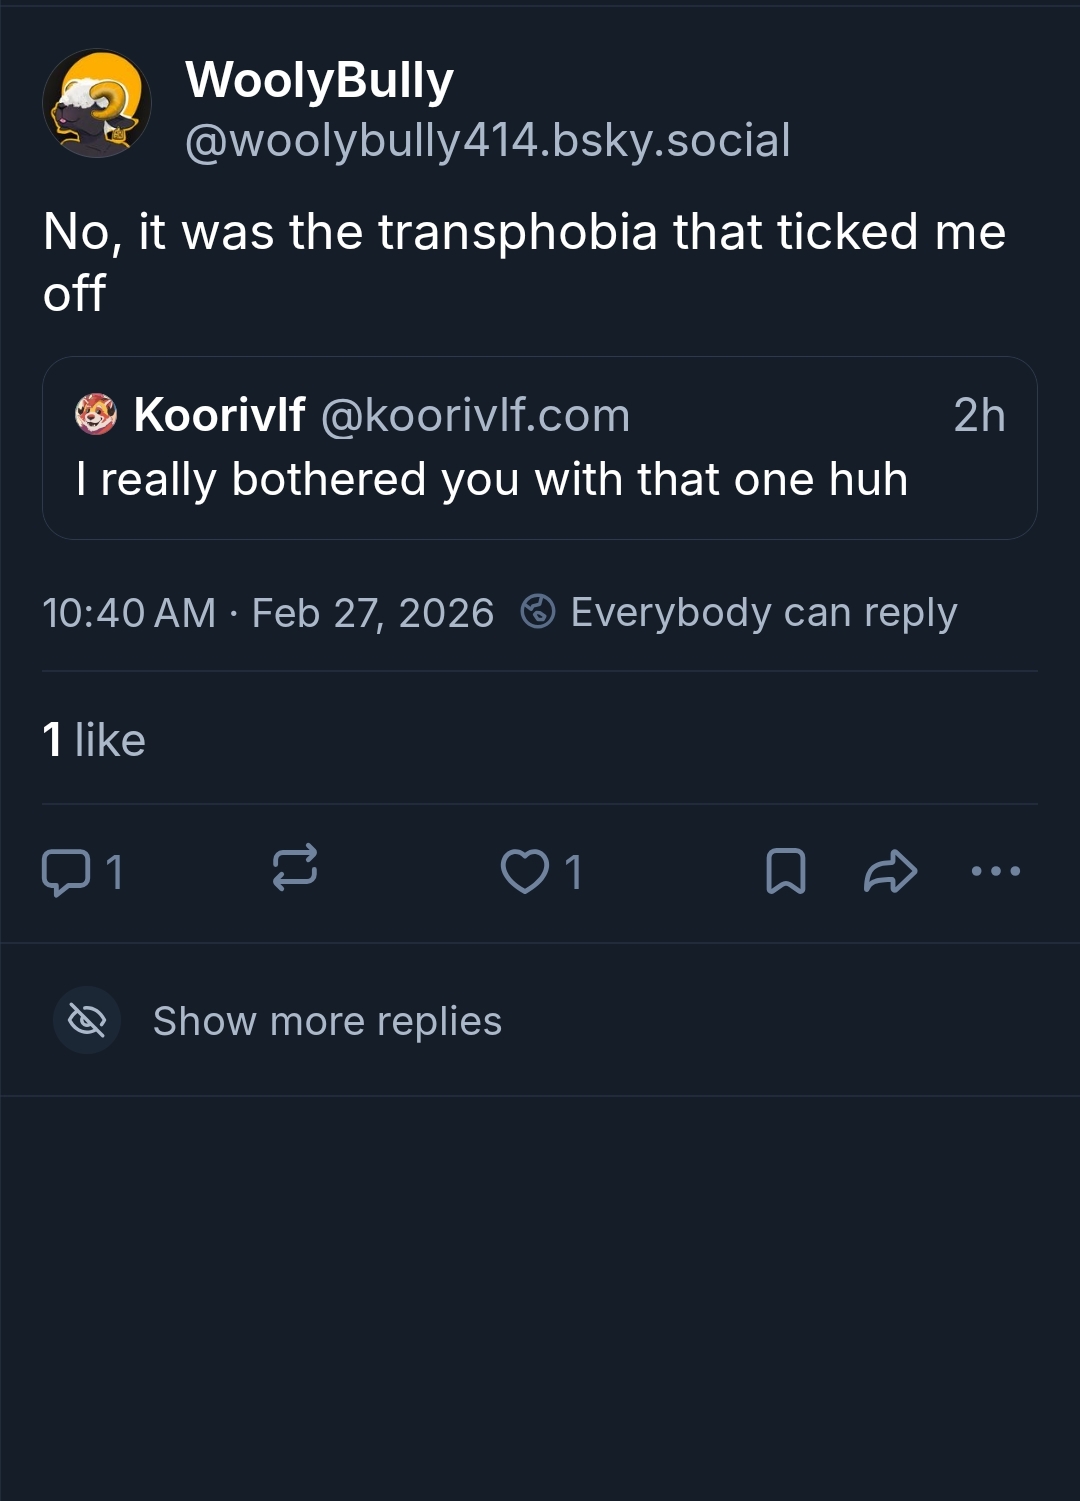This screenshot has height=1501, width=1080.
Task: Click the crossed-out eye hidden replies icon
Action: 87,1021
